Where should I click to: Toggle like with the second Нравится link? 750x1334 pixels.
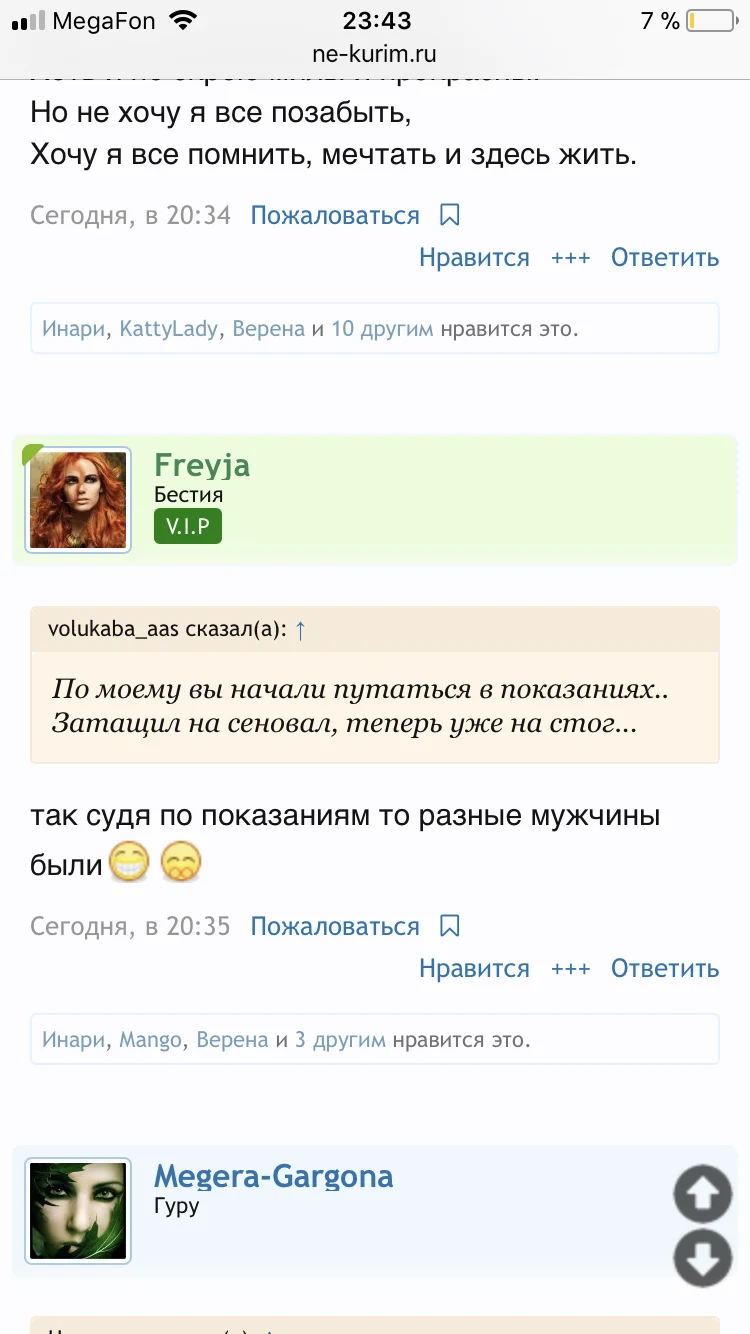[473, 968]
